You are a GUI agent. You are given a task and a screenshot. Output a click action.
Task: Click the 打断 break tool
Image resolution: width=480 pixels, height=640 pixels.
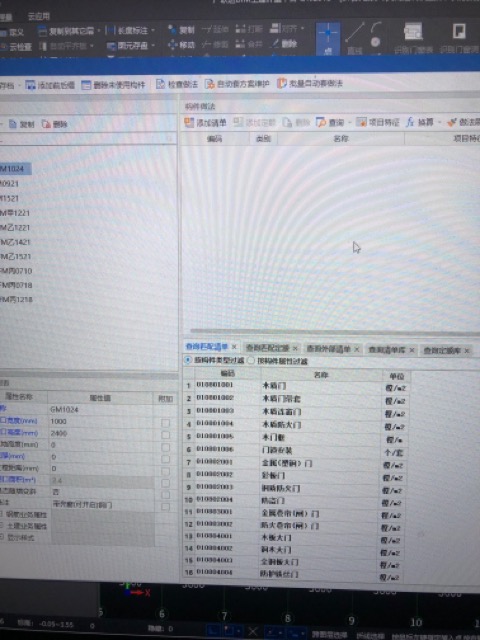[249, 29]
